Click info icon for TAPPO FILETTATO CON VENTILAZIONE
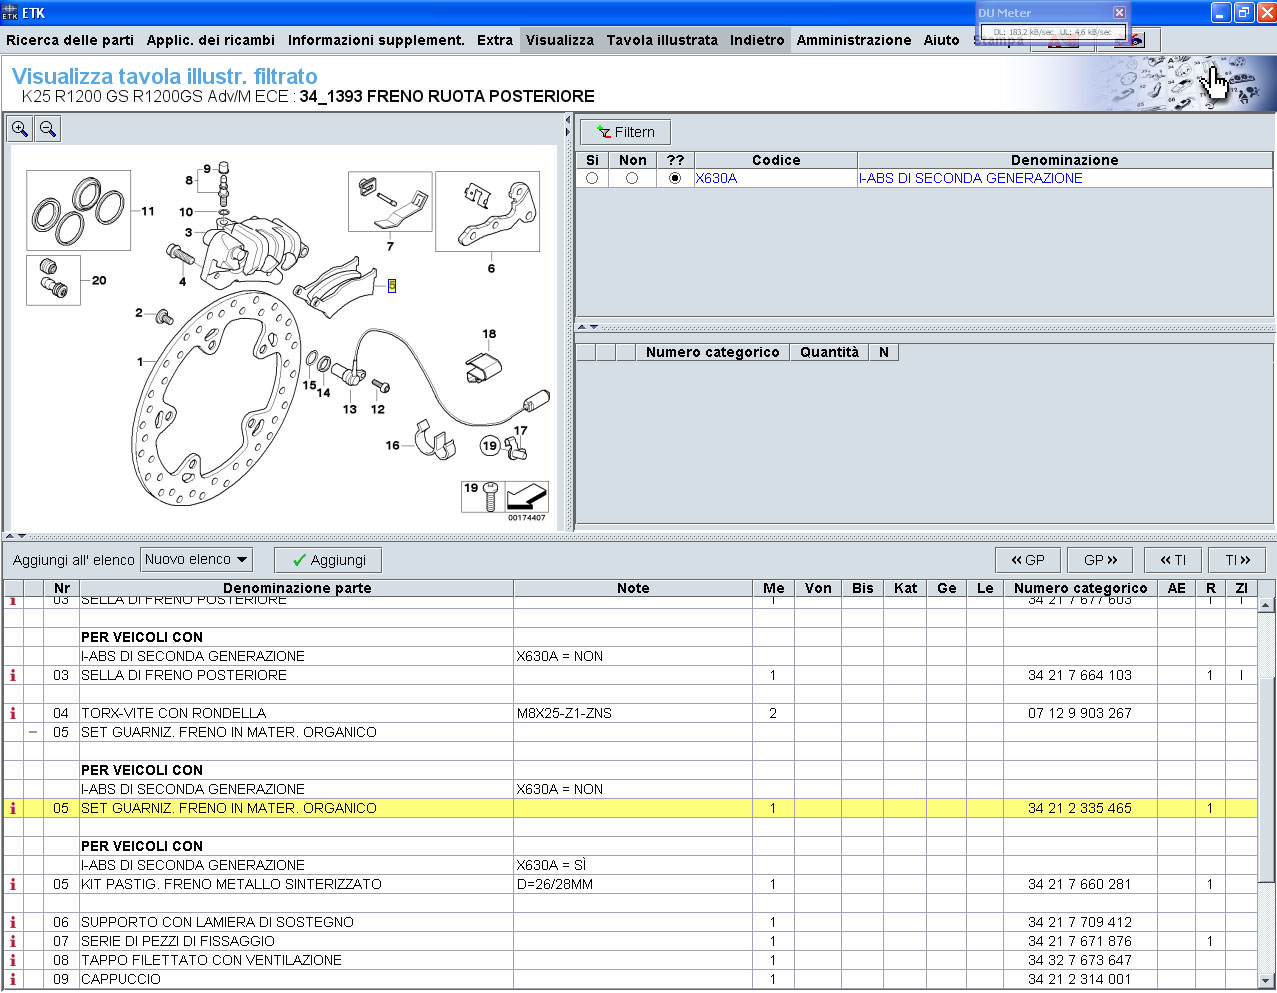1277x993 pixels. [13, 960]
